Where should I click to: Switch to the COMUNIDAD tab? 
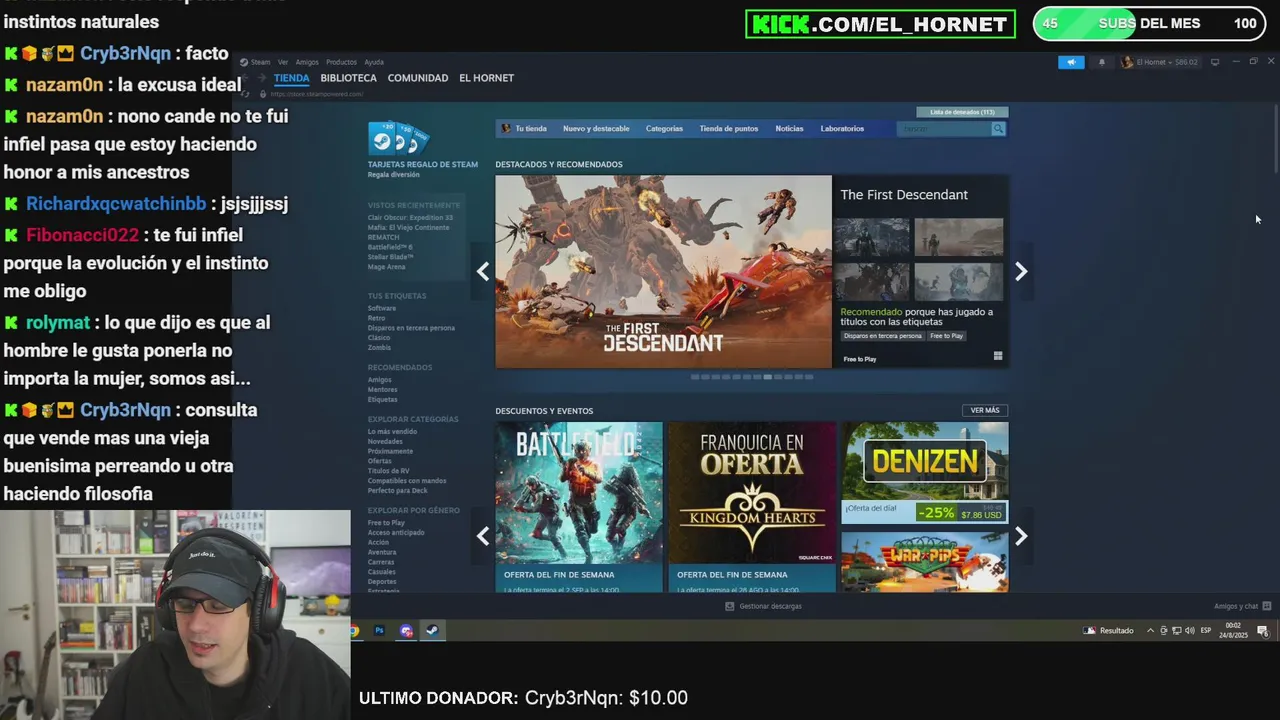coord(418,78)
